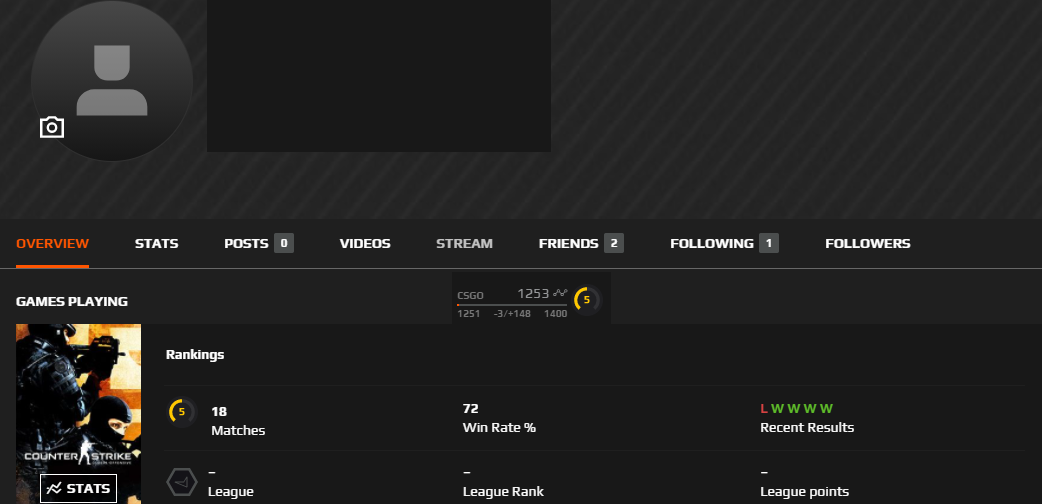Click the STATS button on Counter-Strike cover

[78, 489]
